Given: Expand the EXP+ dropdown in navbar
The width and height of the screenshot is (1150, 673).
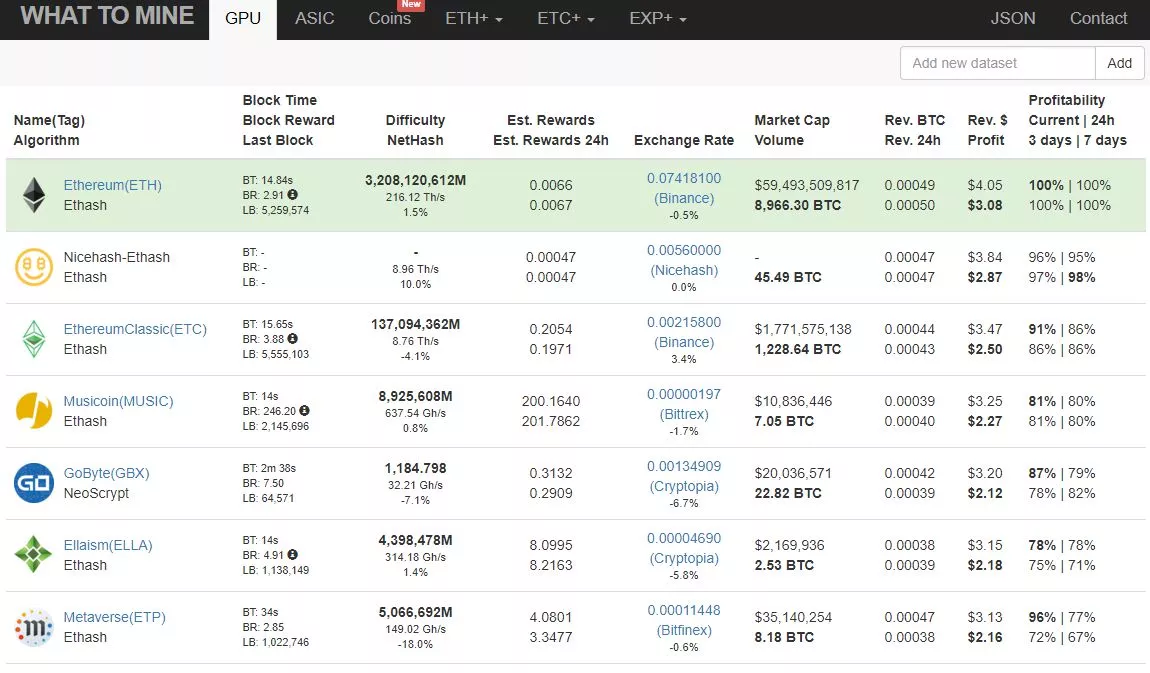Looking at the screenshot, I should pos(658,19).
